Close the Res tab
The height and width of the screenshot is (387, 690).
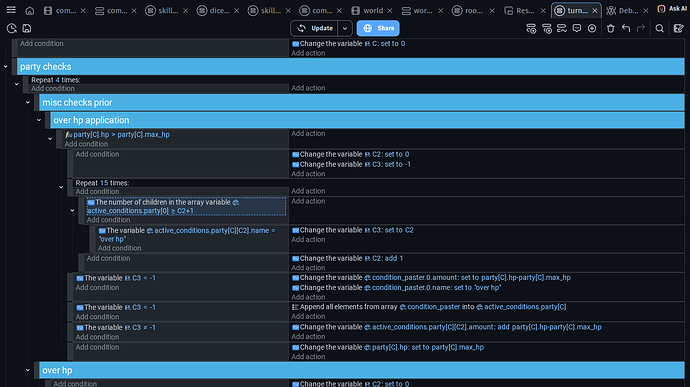[543, 11]
